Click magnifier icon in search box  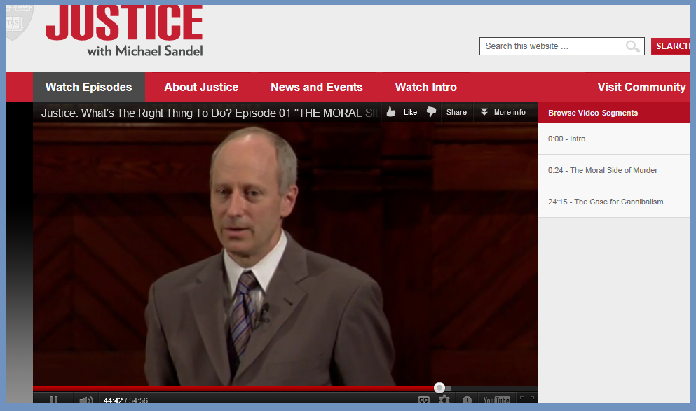point(633,46)
